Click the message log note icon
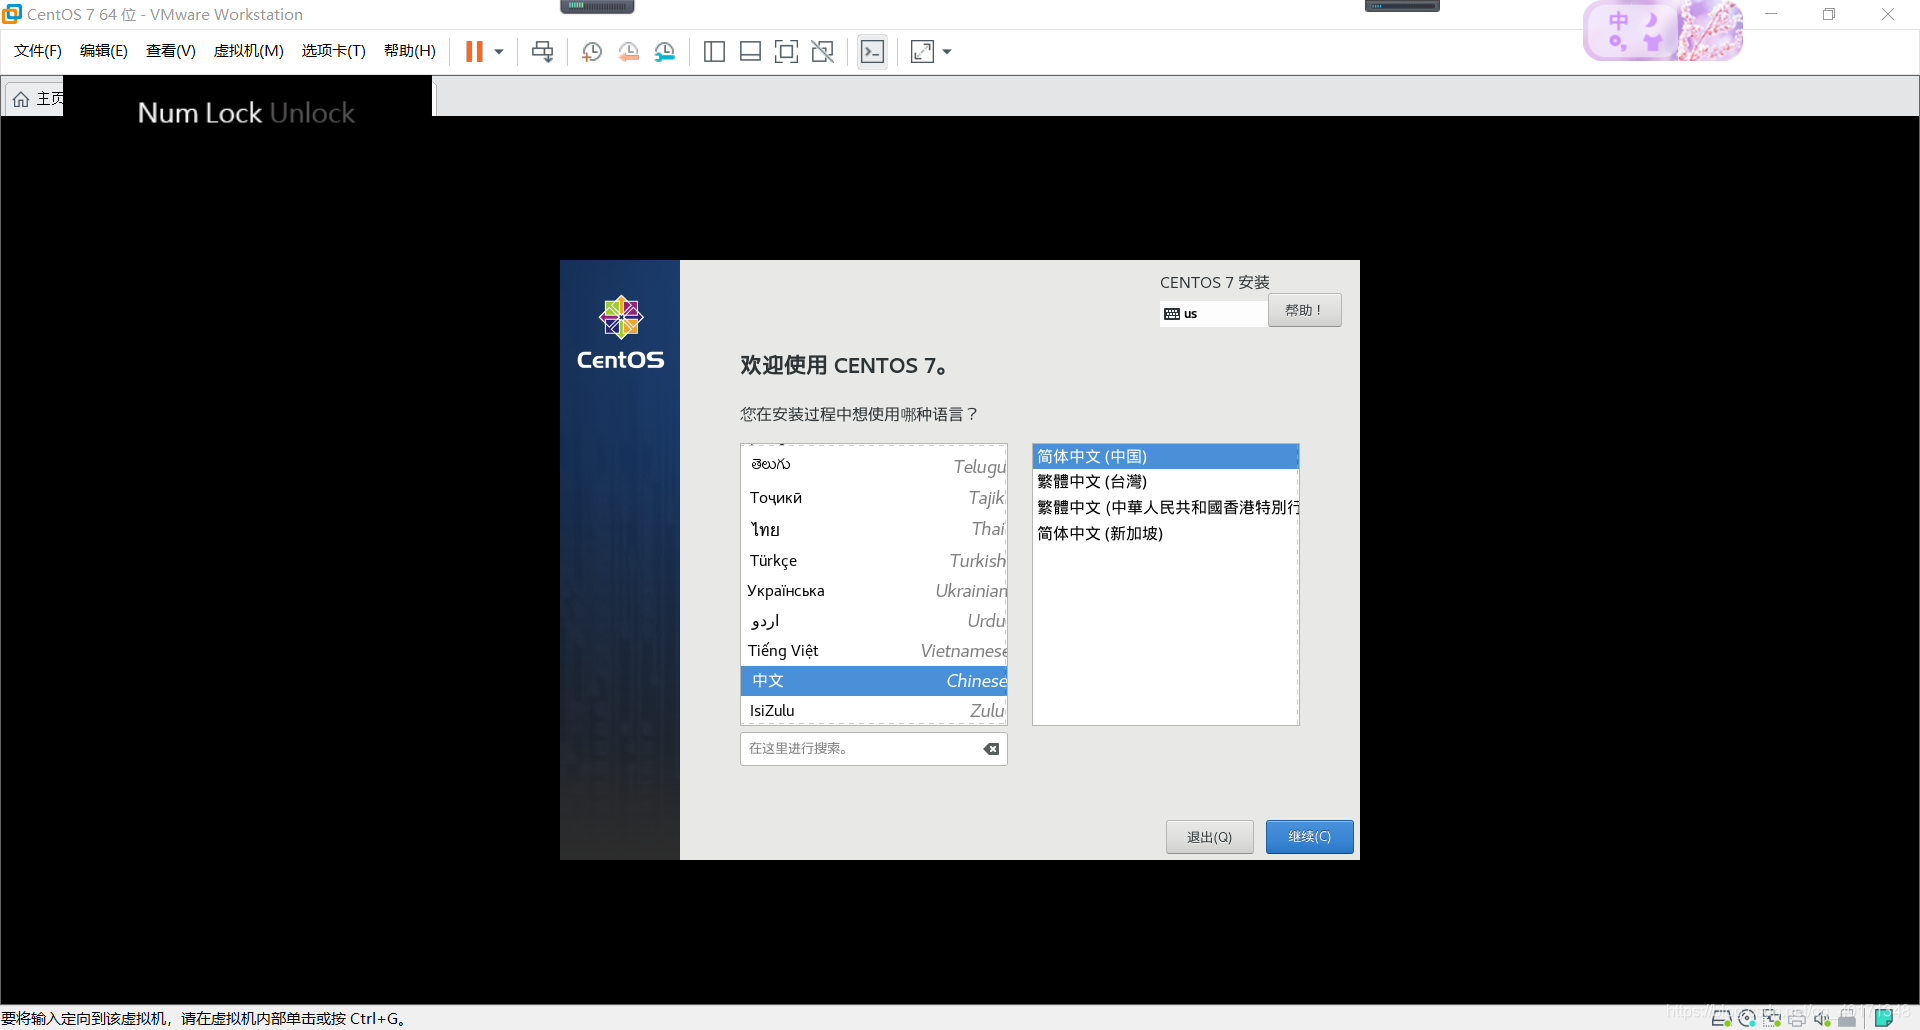Screen dimensions: 1920x1030 [x=1884, y=1018]
